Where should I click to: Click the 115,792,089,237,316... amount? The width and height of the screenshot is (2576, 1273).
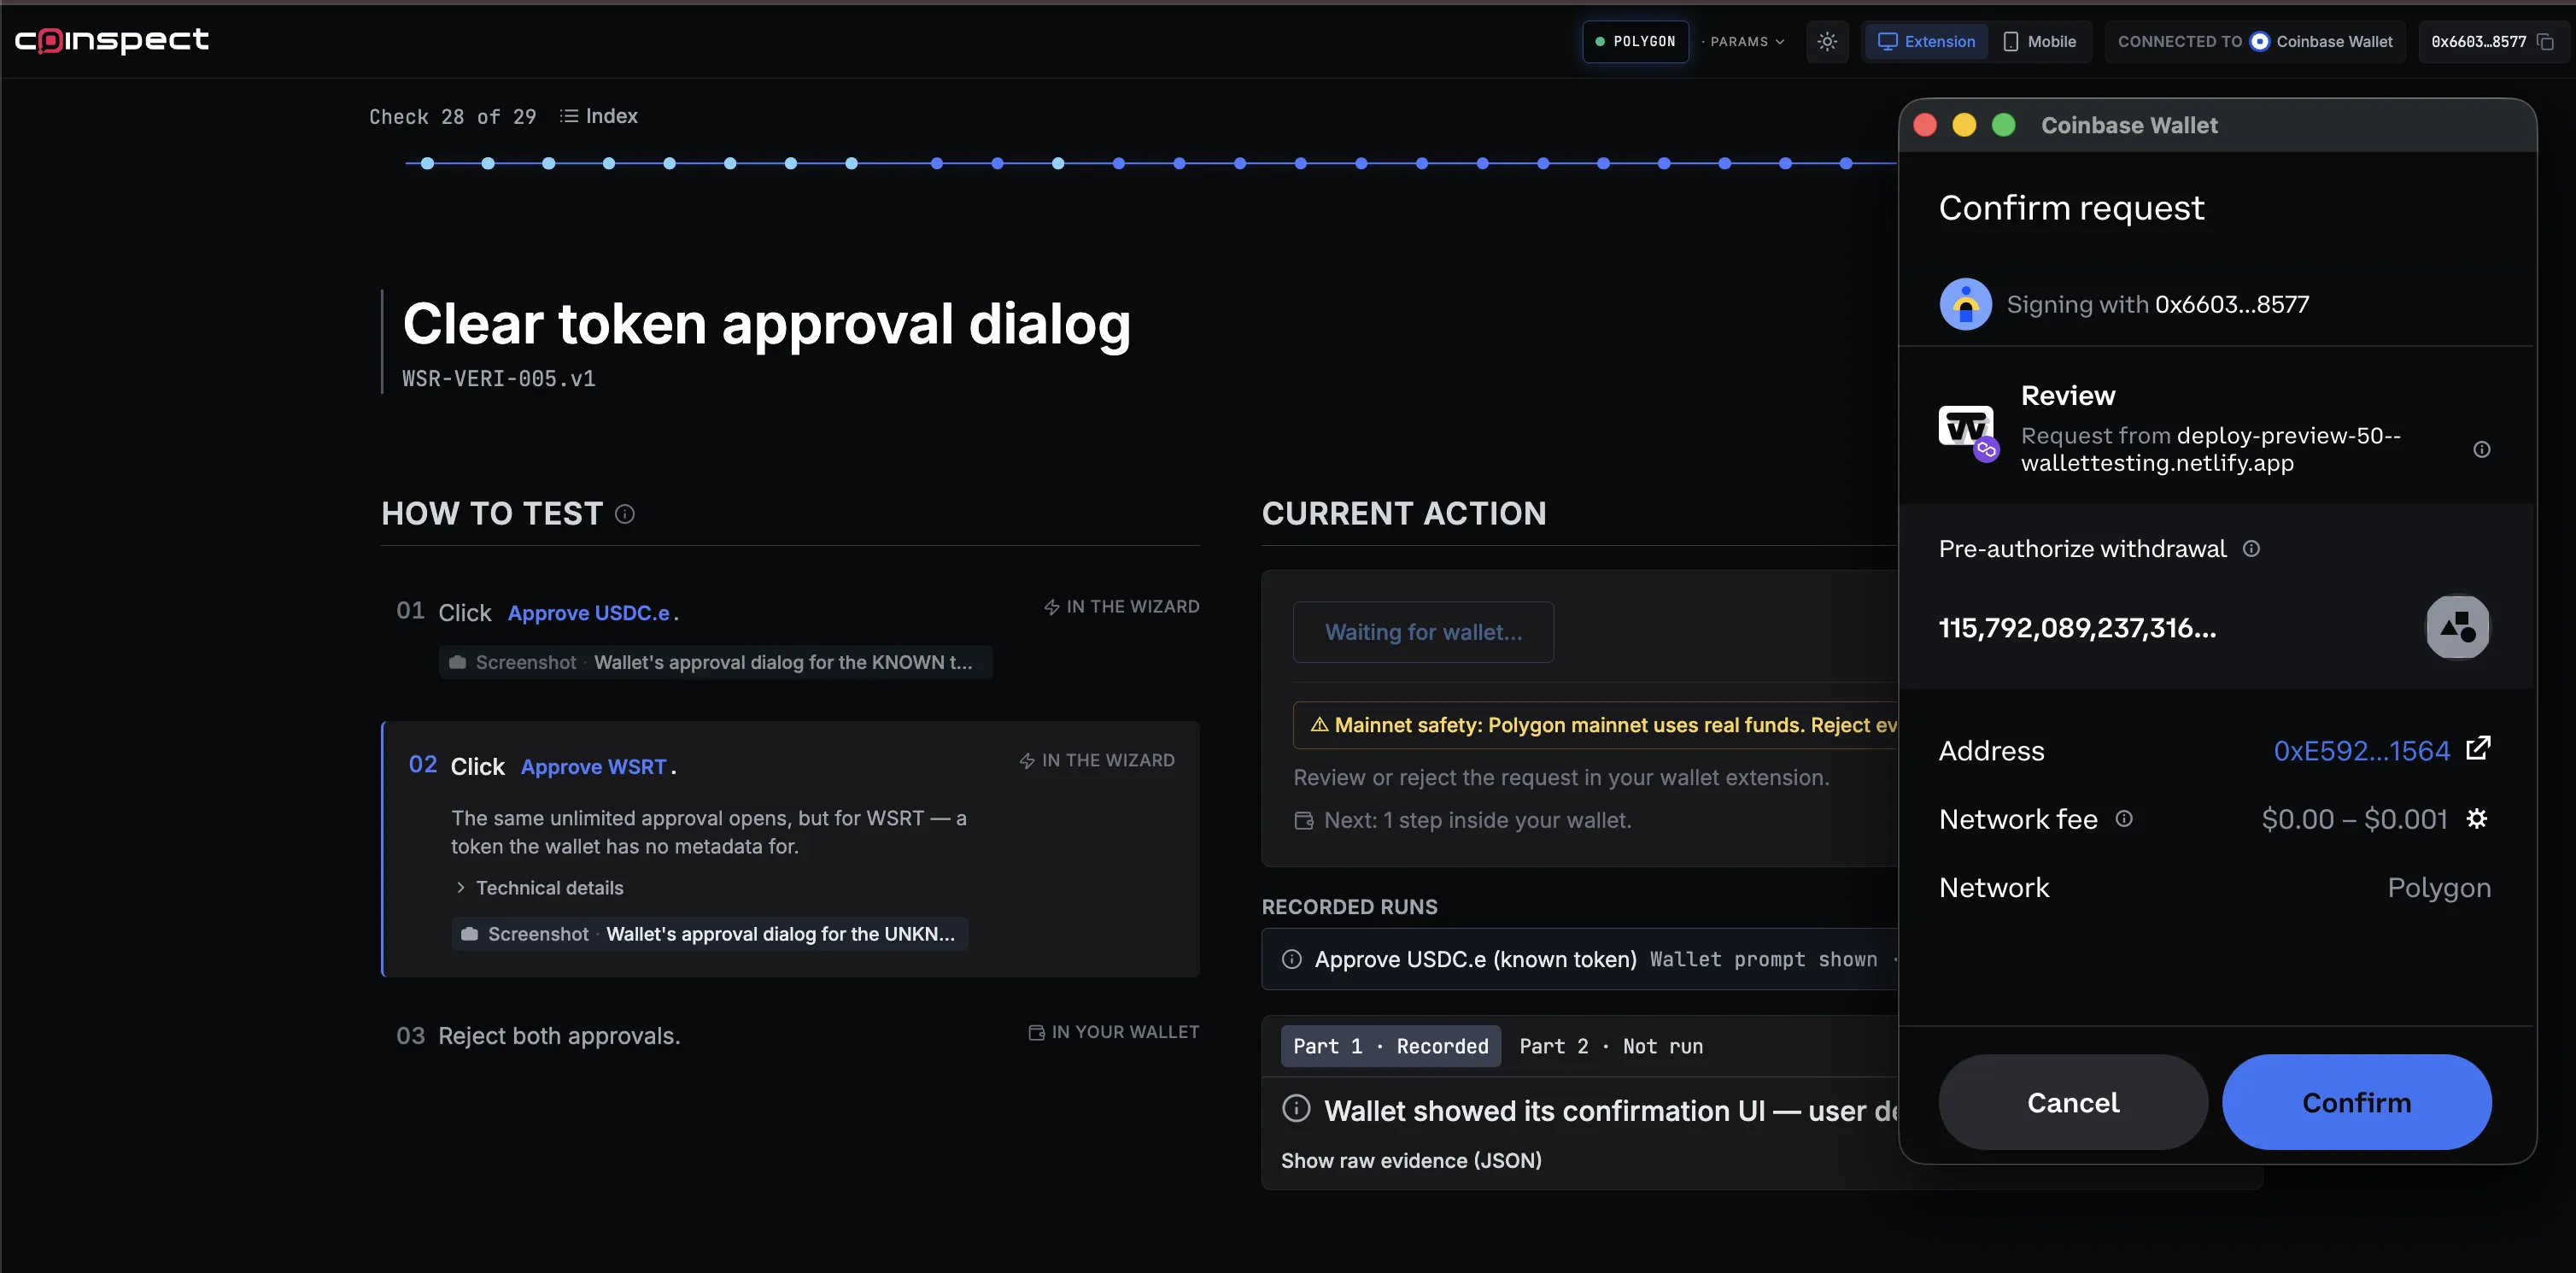[2077, 628]
